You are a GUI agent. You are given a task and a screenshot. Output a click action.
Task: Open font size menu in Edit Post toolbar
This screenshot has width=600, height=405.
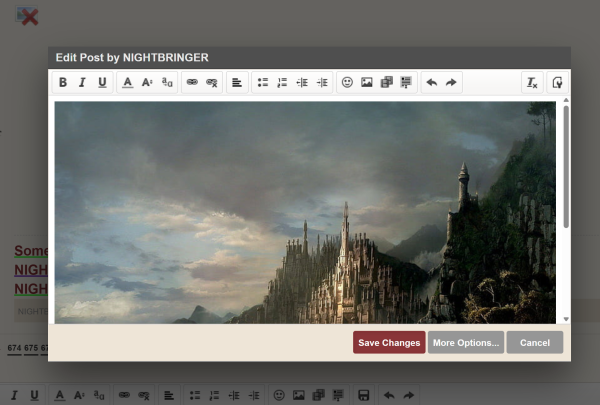(x=147, y=82)
